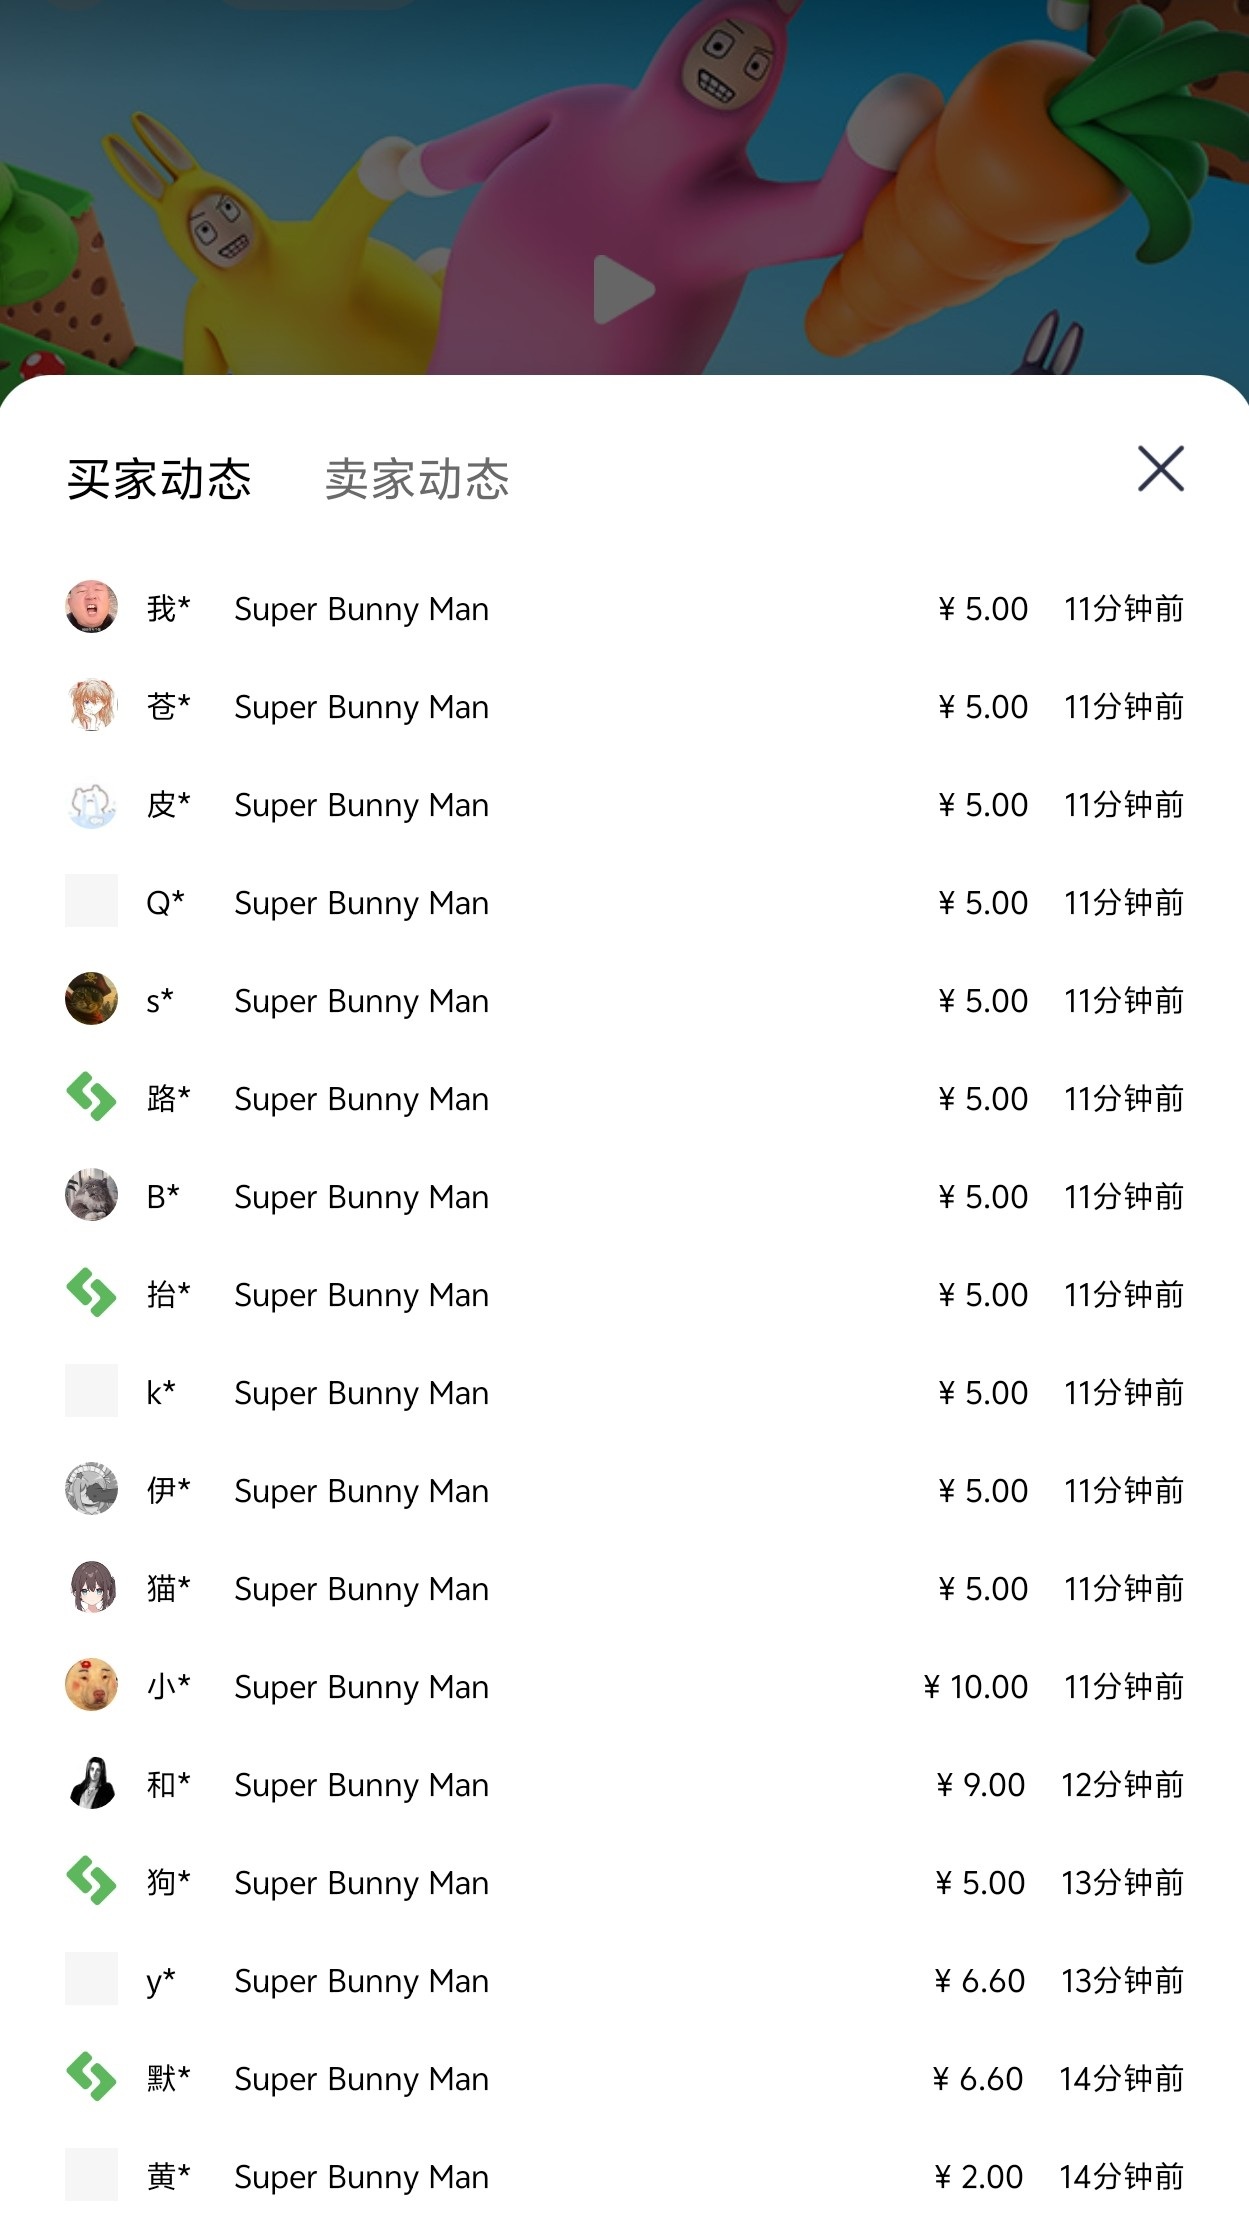1249x2225 pixels.
Task: Tap the anime avatar of 猫*
Action: (91, 1587)
